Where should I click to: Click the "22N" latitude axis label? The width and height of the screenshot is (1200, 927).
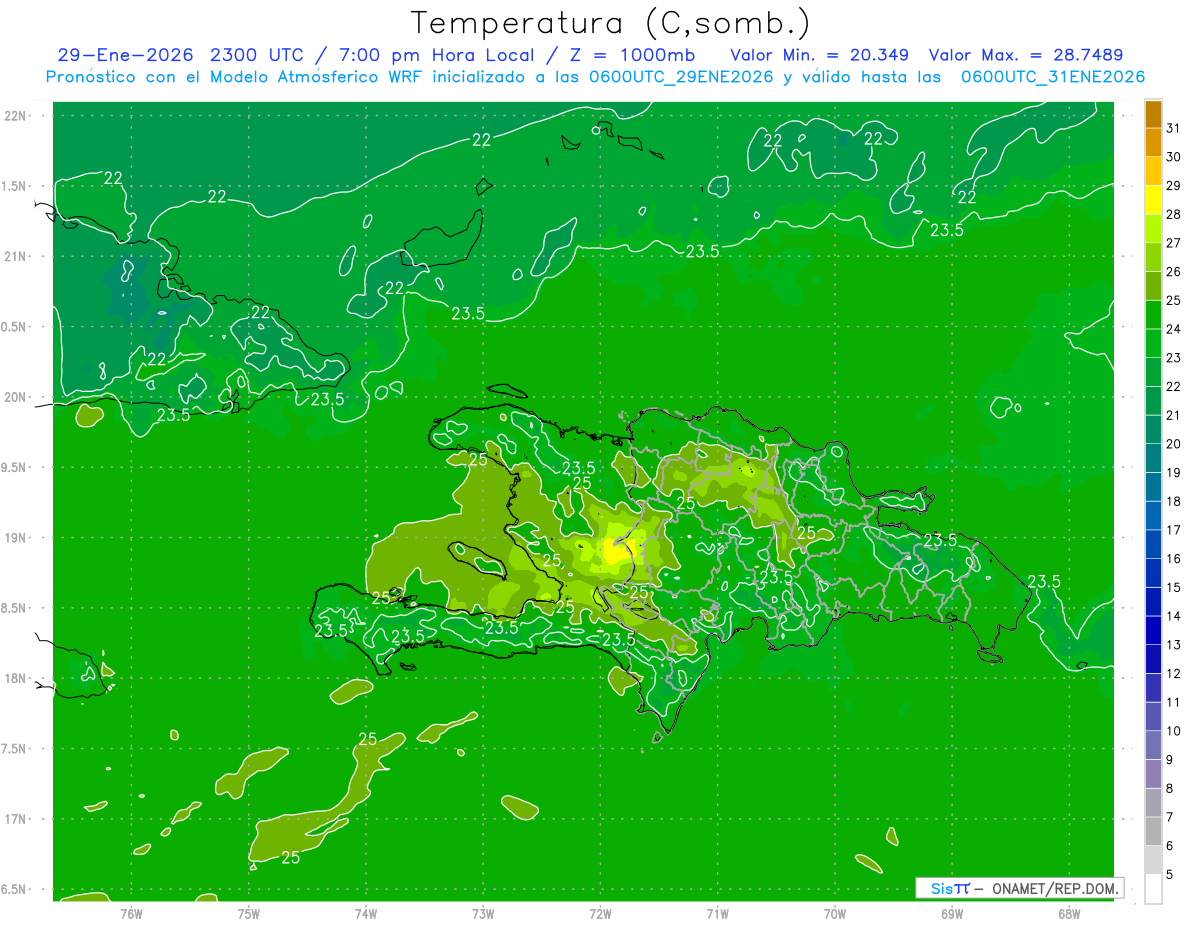tap(17, 115)
